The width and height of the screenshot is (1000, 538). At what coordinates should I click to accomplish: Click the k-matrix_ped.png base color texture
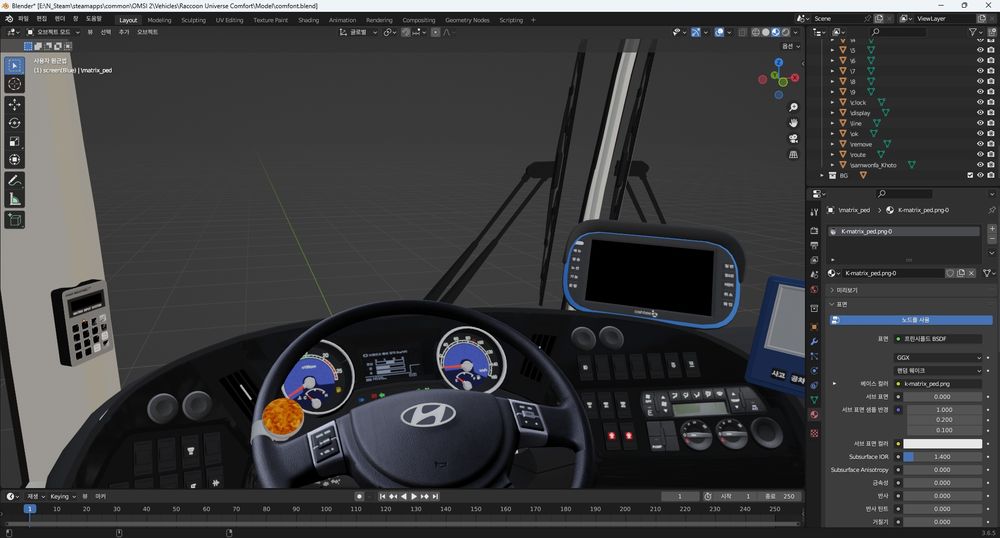click(938, 384)
